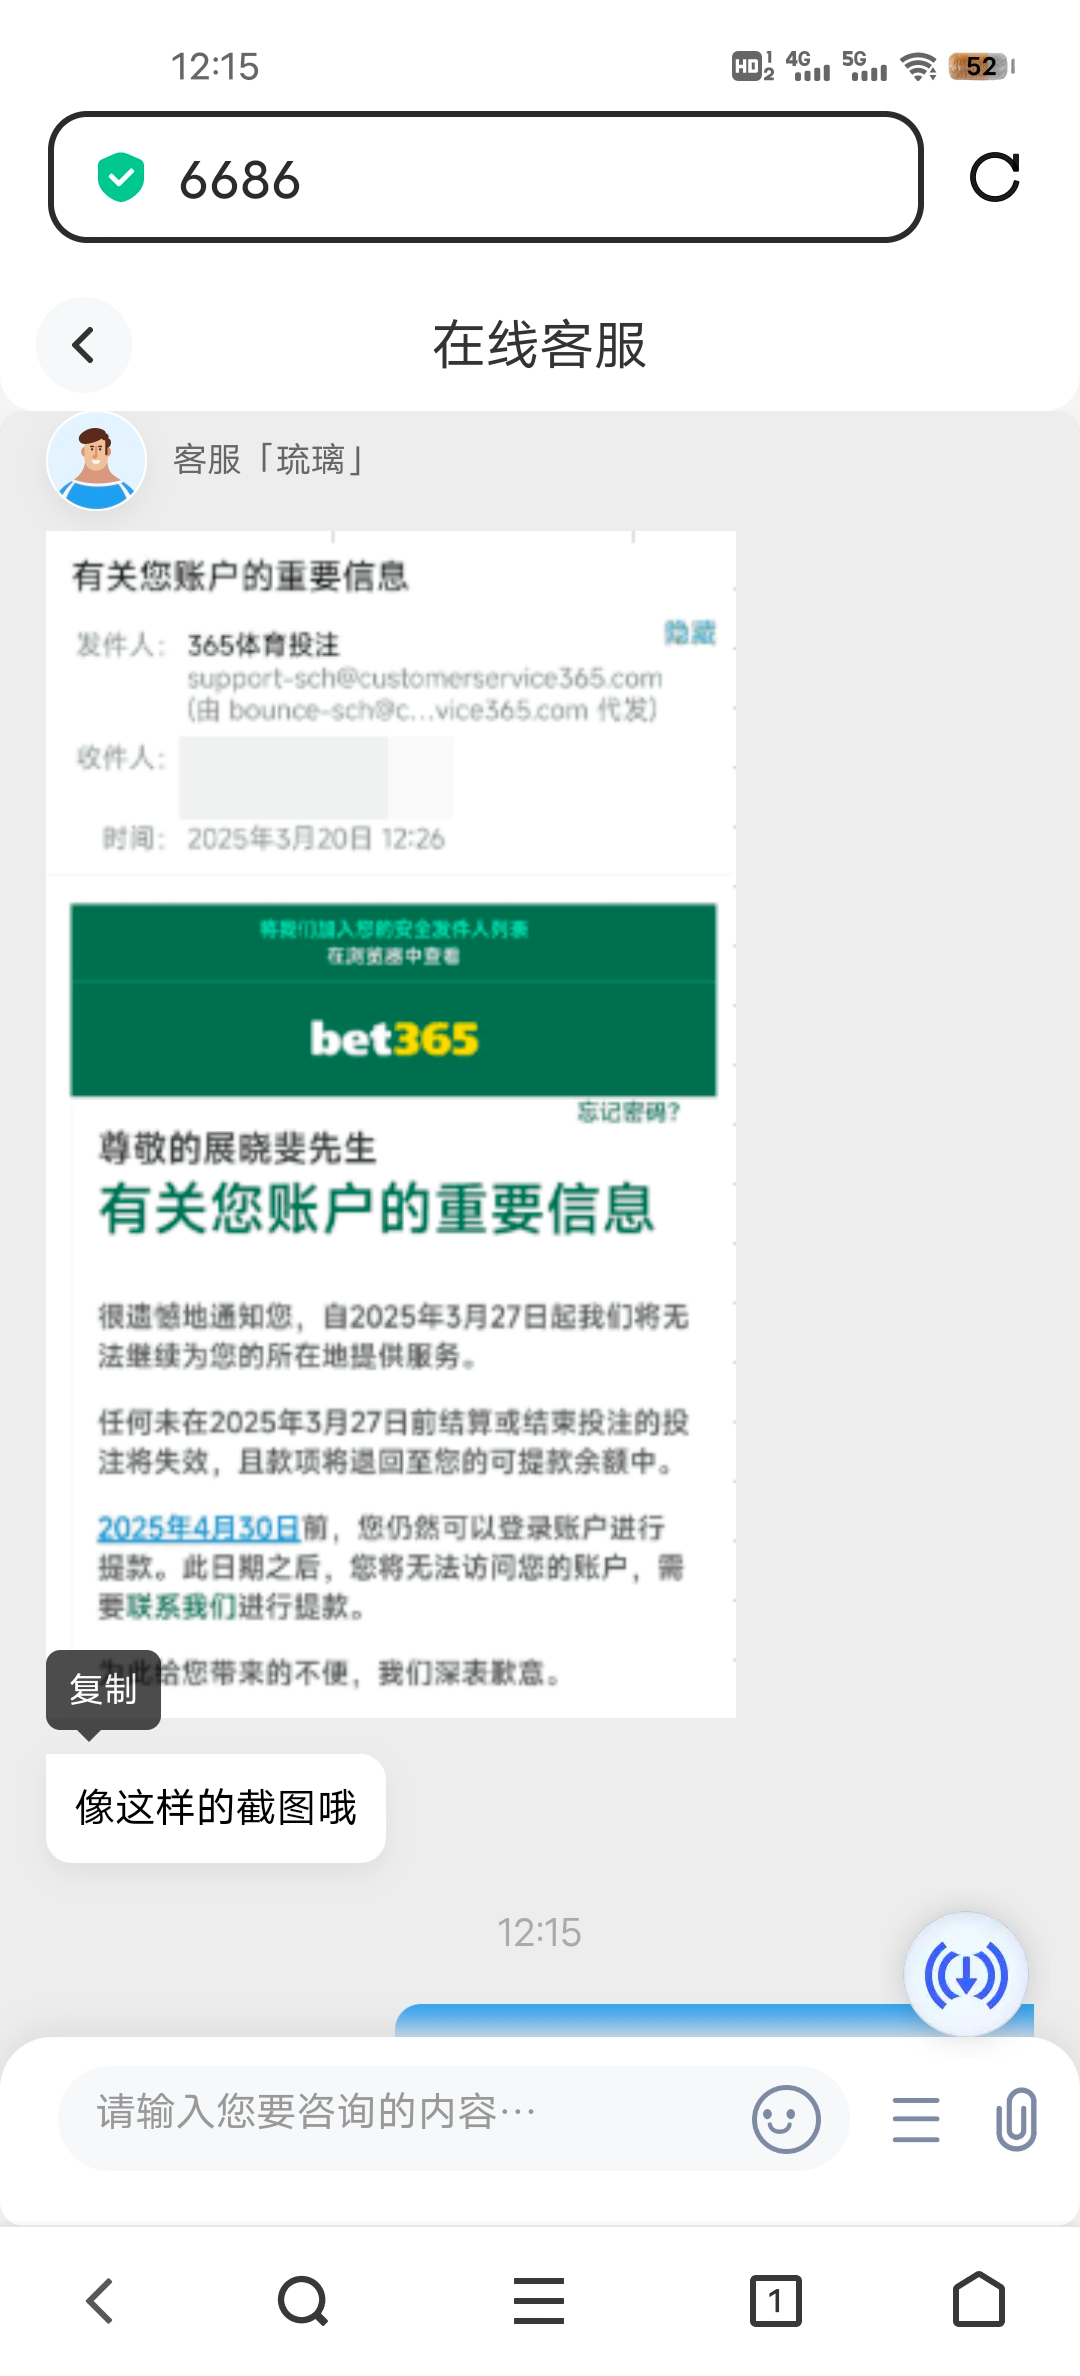Image resolution: width=1080 pixels, height=2376 pixels.
Task: Show open tabs counter
Action: (x=776, y=2301)
